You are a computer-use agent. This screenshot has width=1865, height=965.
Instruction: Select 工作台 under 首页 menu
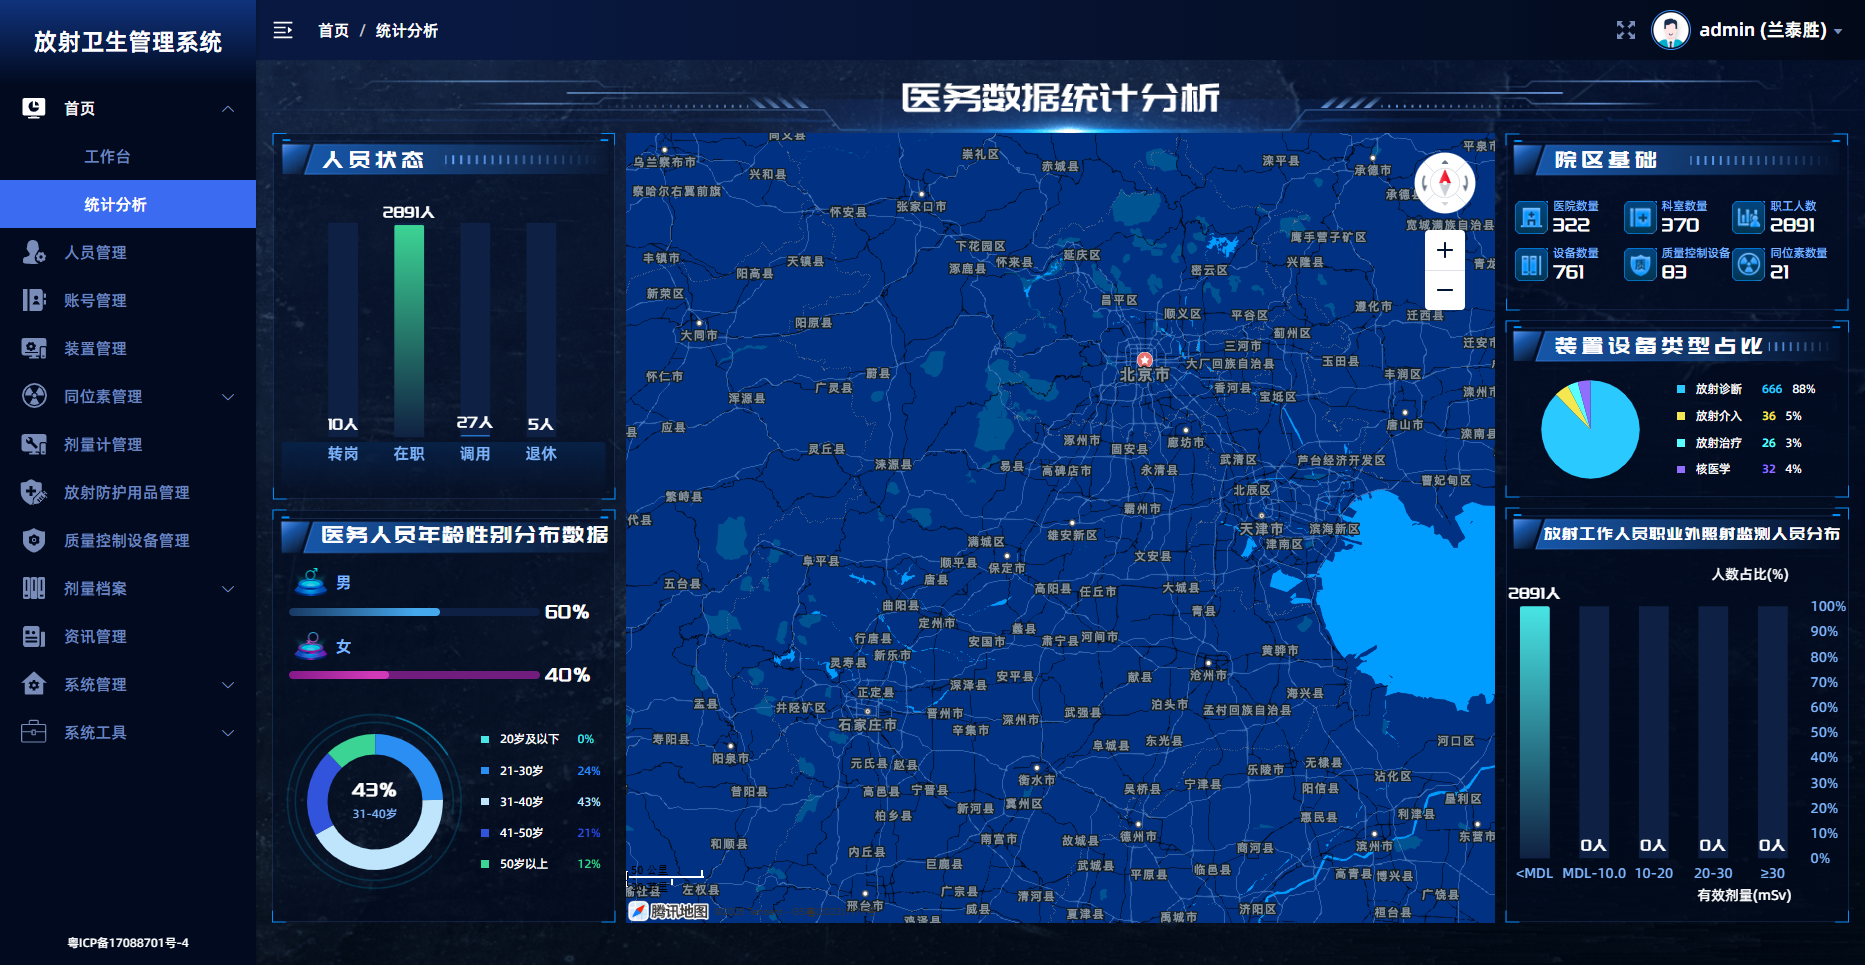coord(107,156)
